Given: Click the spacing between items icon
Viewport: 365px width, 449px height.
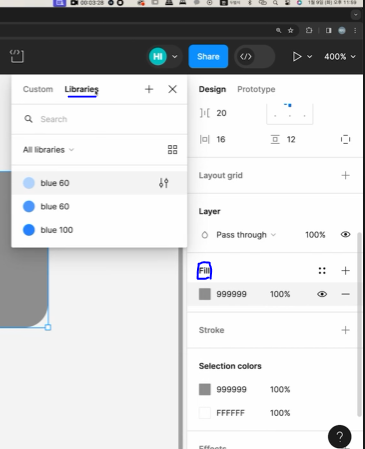Looking at the screenshot, I should pyautogui.click(x=205, y=113).
